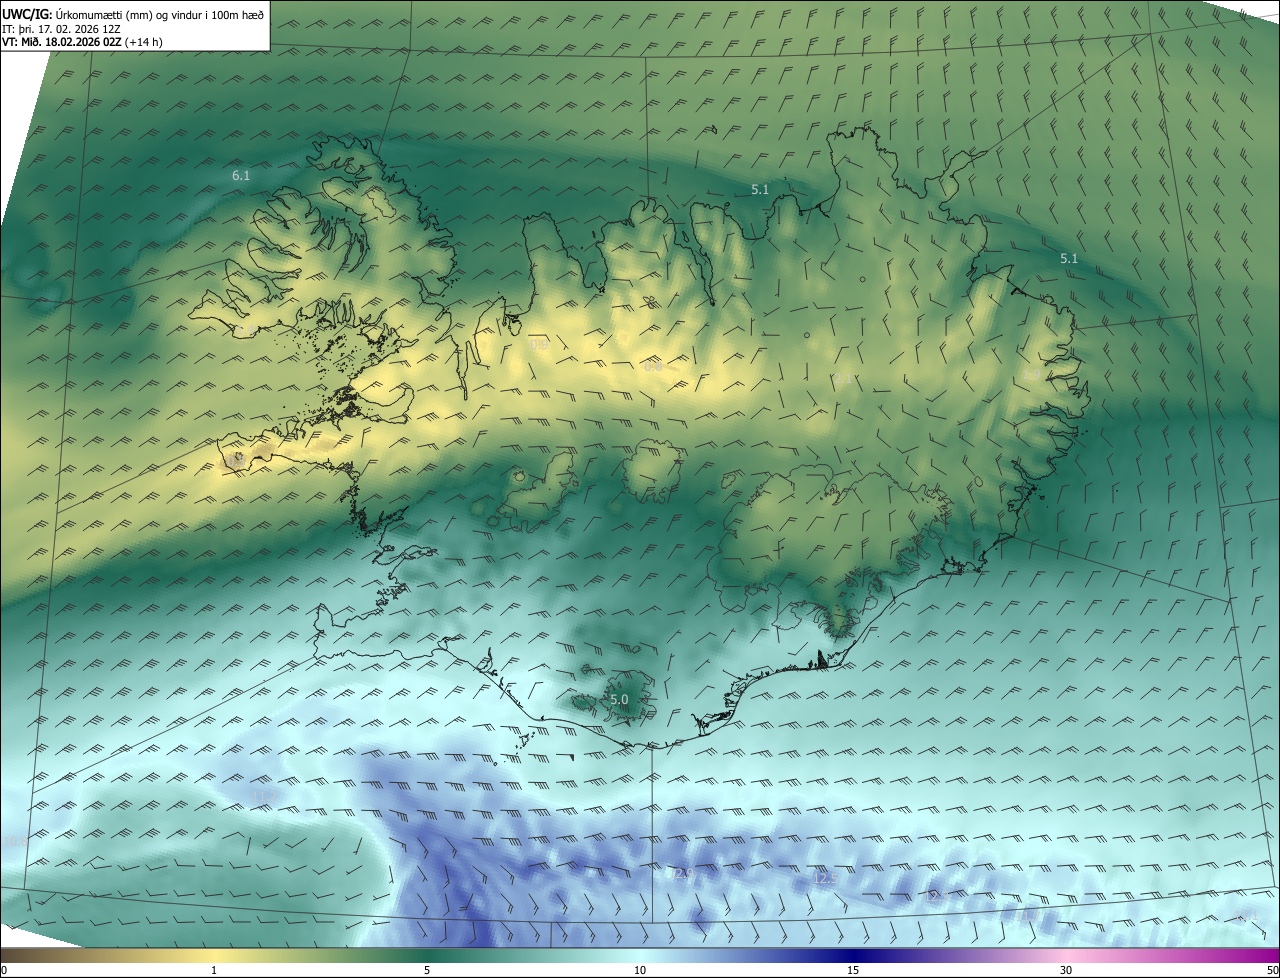Viewport: 1280px width, 978px height.
Task: Click the "15" tick on the color scale
Action: [853, 970]
